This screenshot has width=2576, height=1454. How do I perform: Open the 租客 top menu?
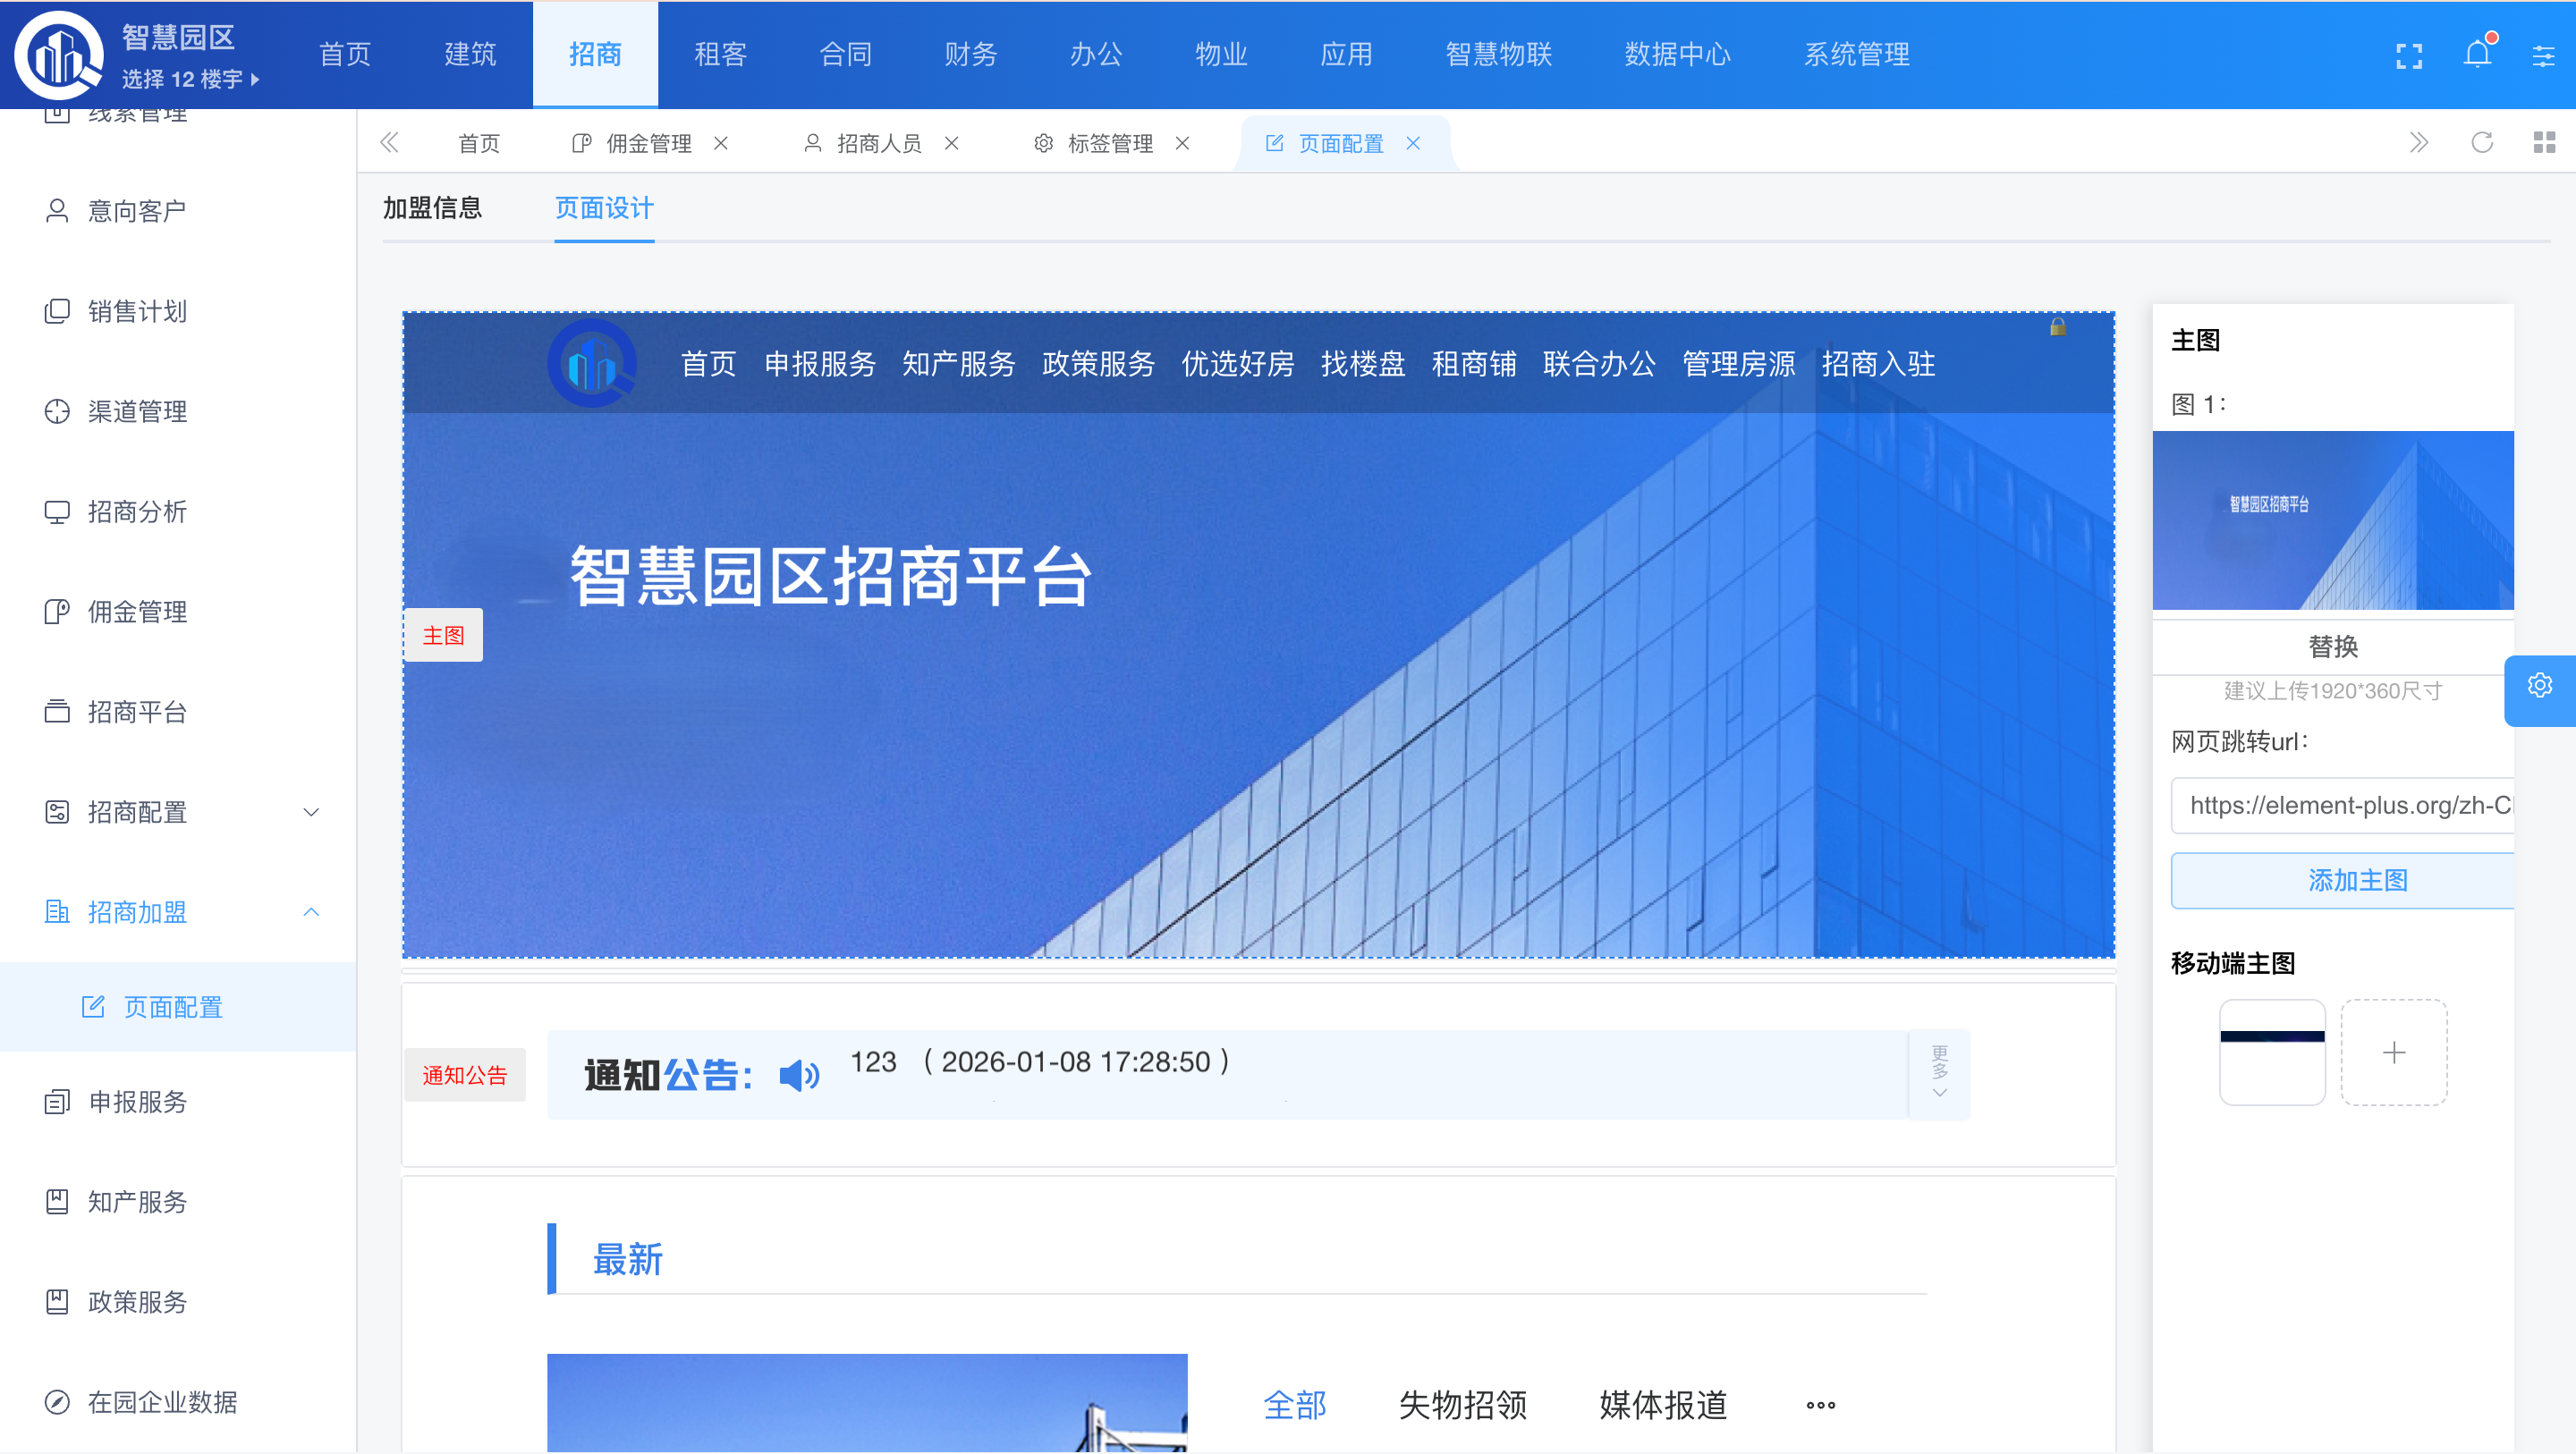pos(720,54)
